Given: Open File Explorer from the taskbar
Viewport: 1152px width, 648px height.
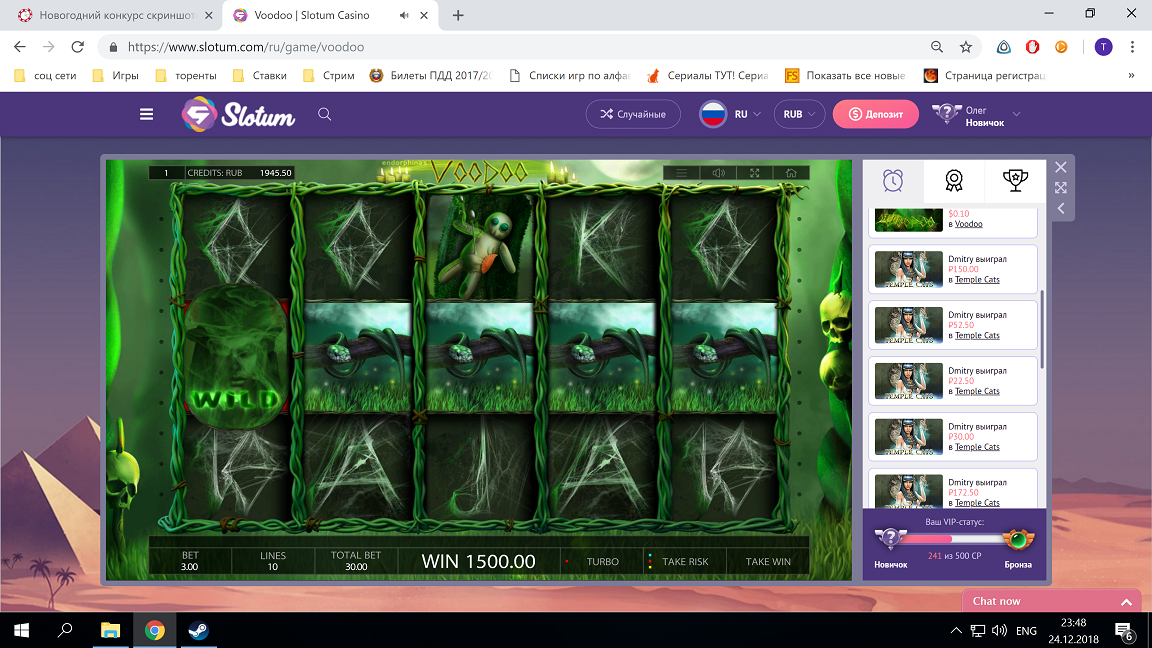Looking at the screenshot, I should pyautogui.click(x=110, y=630).
